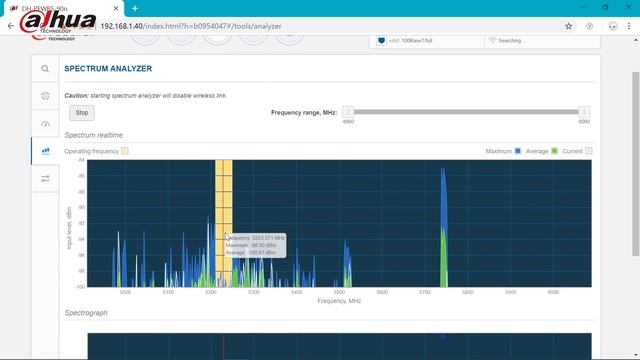Open the browser profile avatar
Viewport: 640px width, 360px height.
(613, 26)
